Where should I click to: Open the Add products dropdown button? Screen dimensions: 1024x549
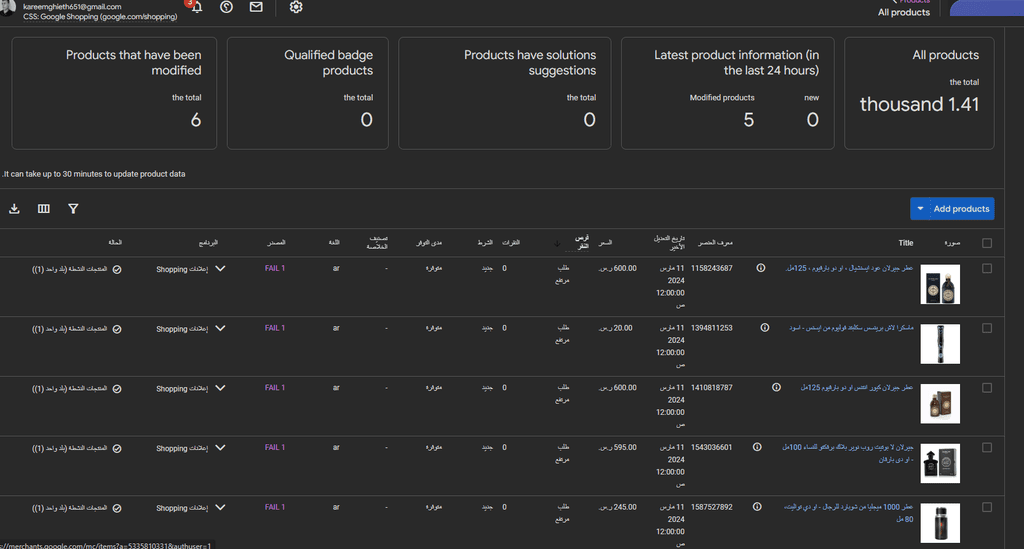click(952, 209)
